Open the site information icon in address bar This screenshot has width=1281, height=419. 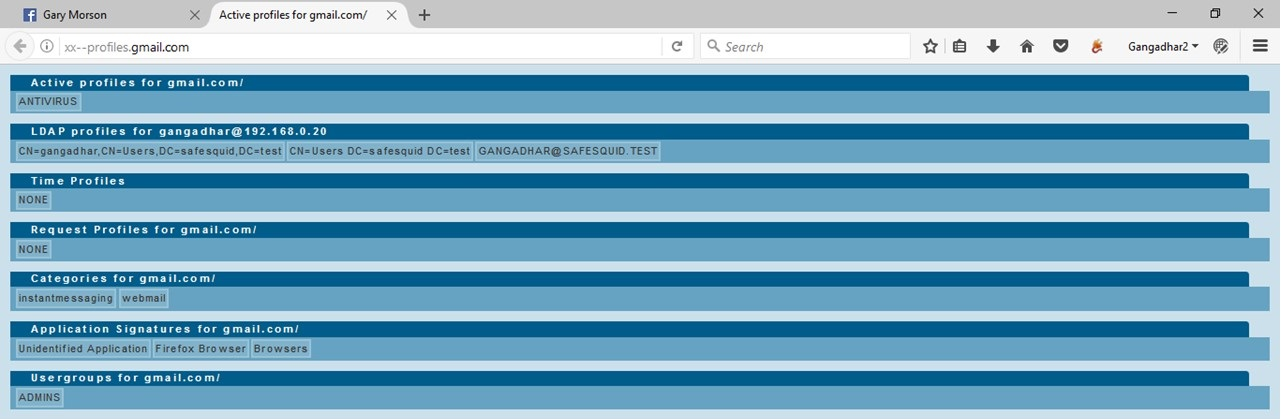(x=47, y=47)
